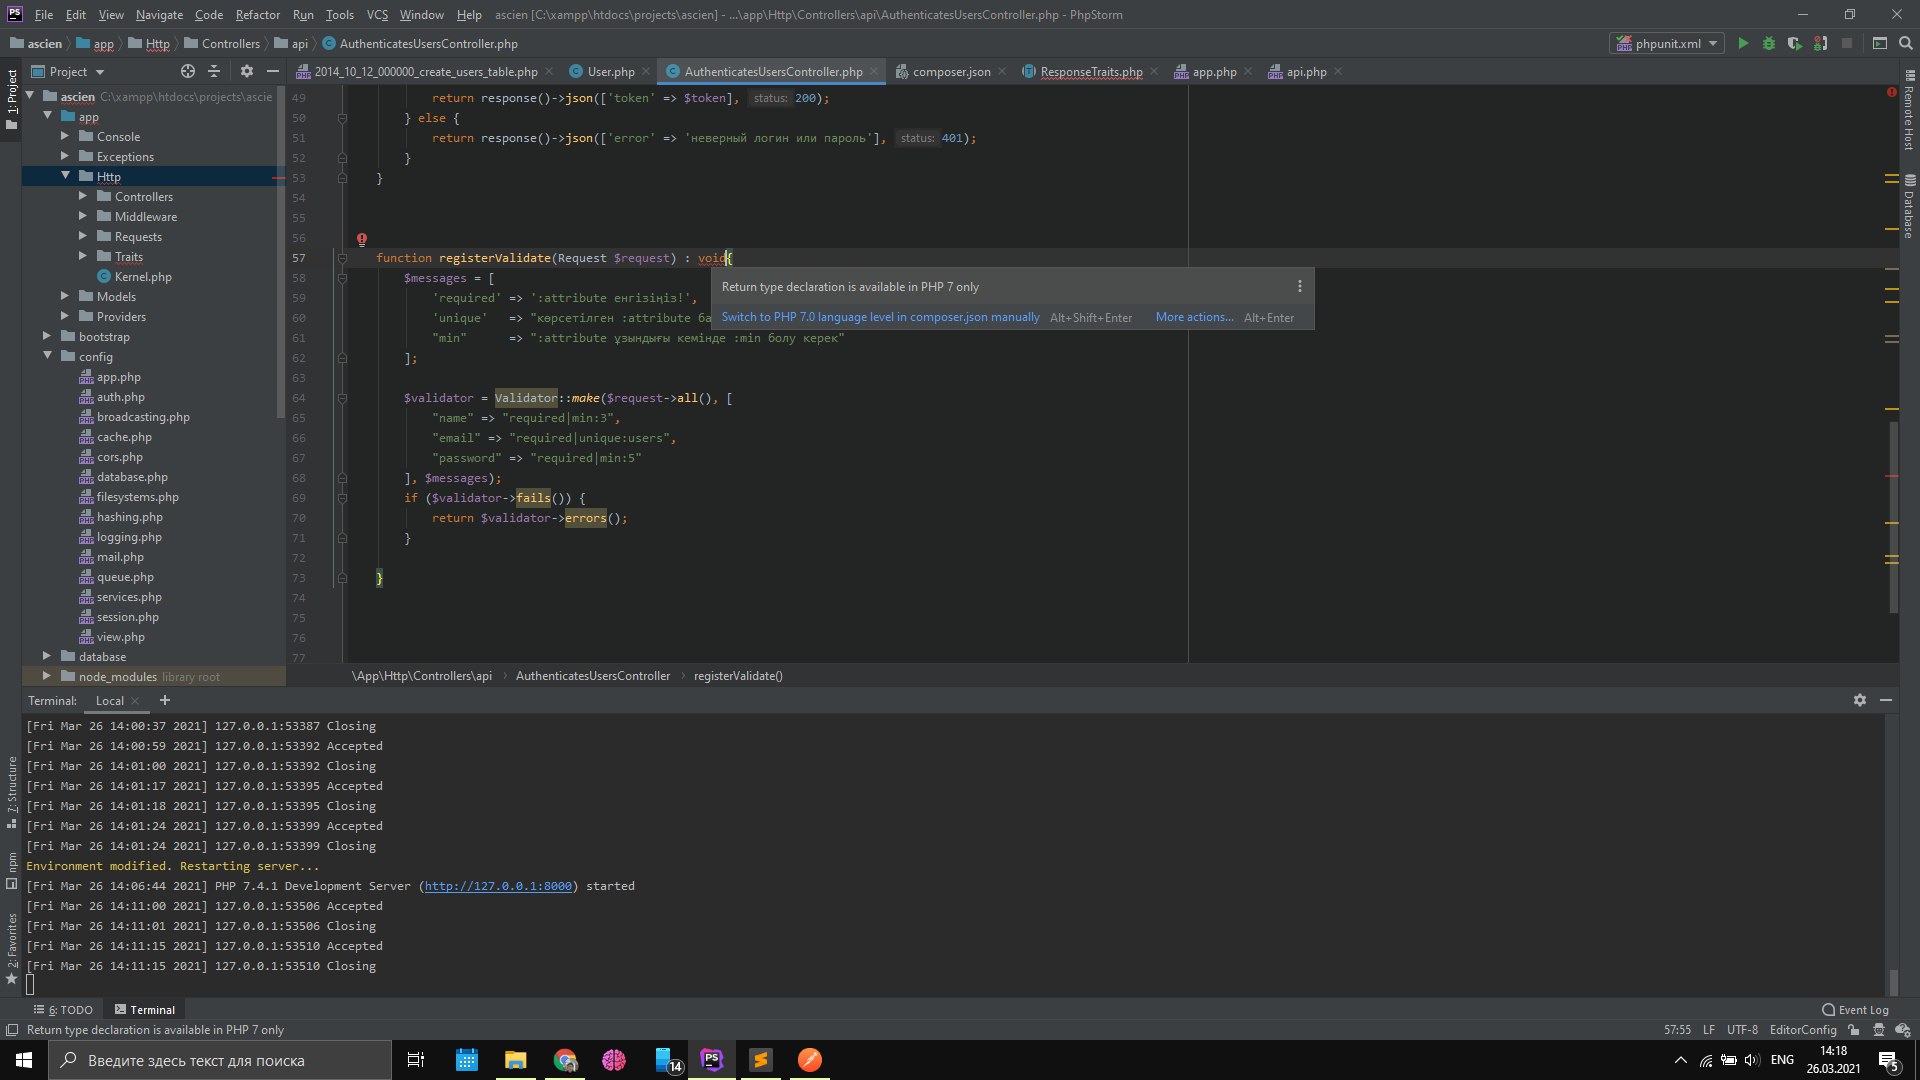Open the Navigate menu
The image size is (1920, 1080).
[x=159, y=15]
